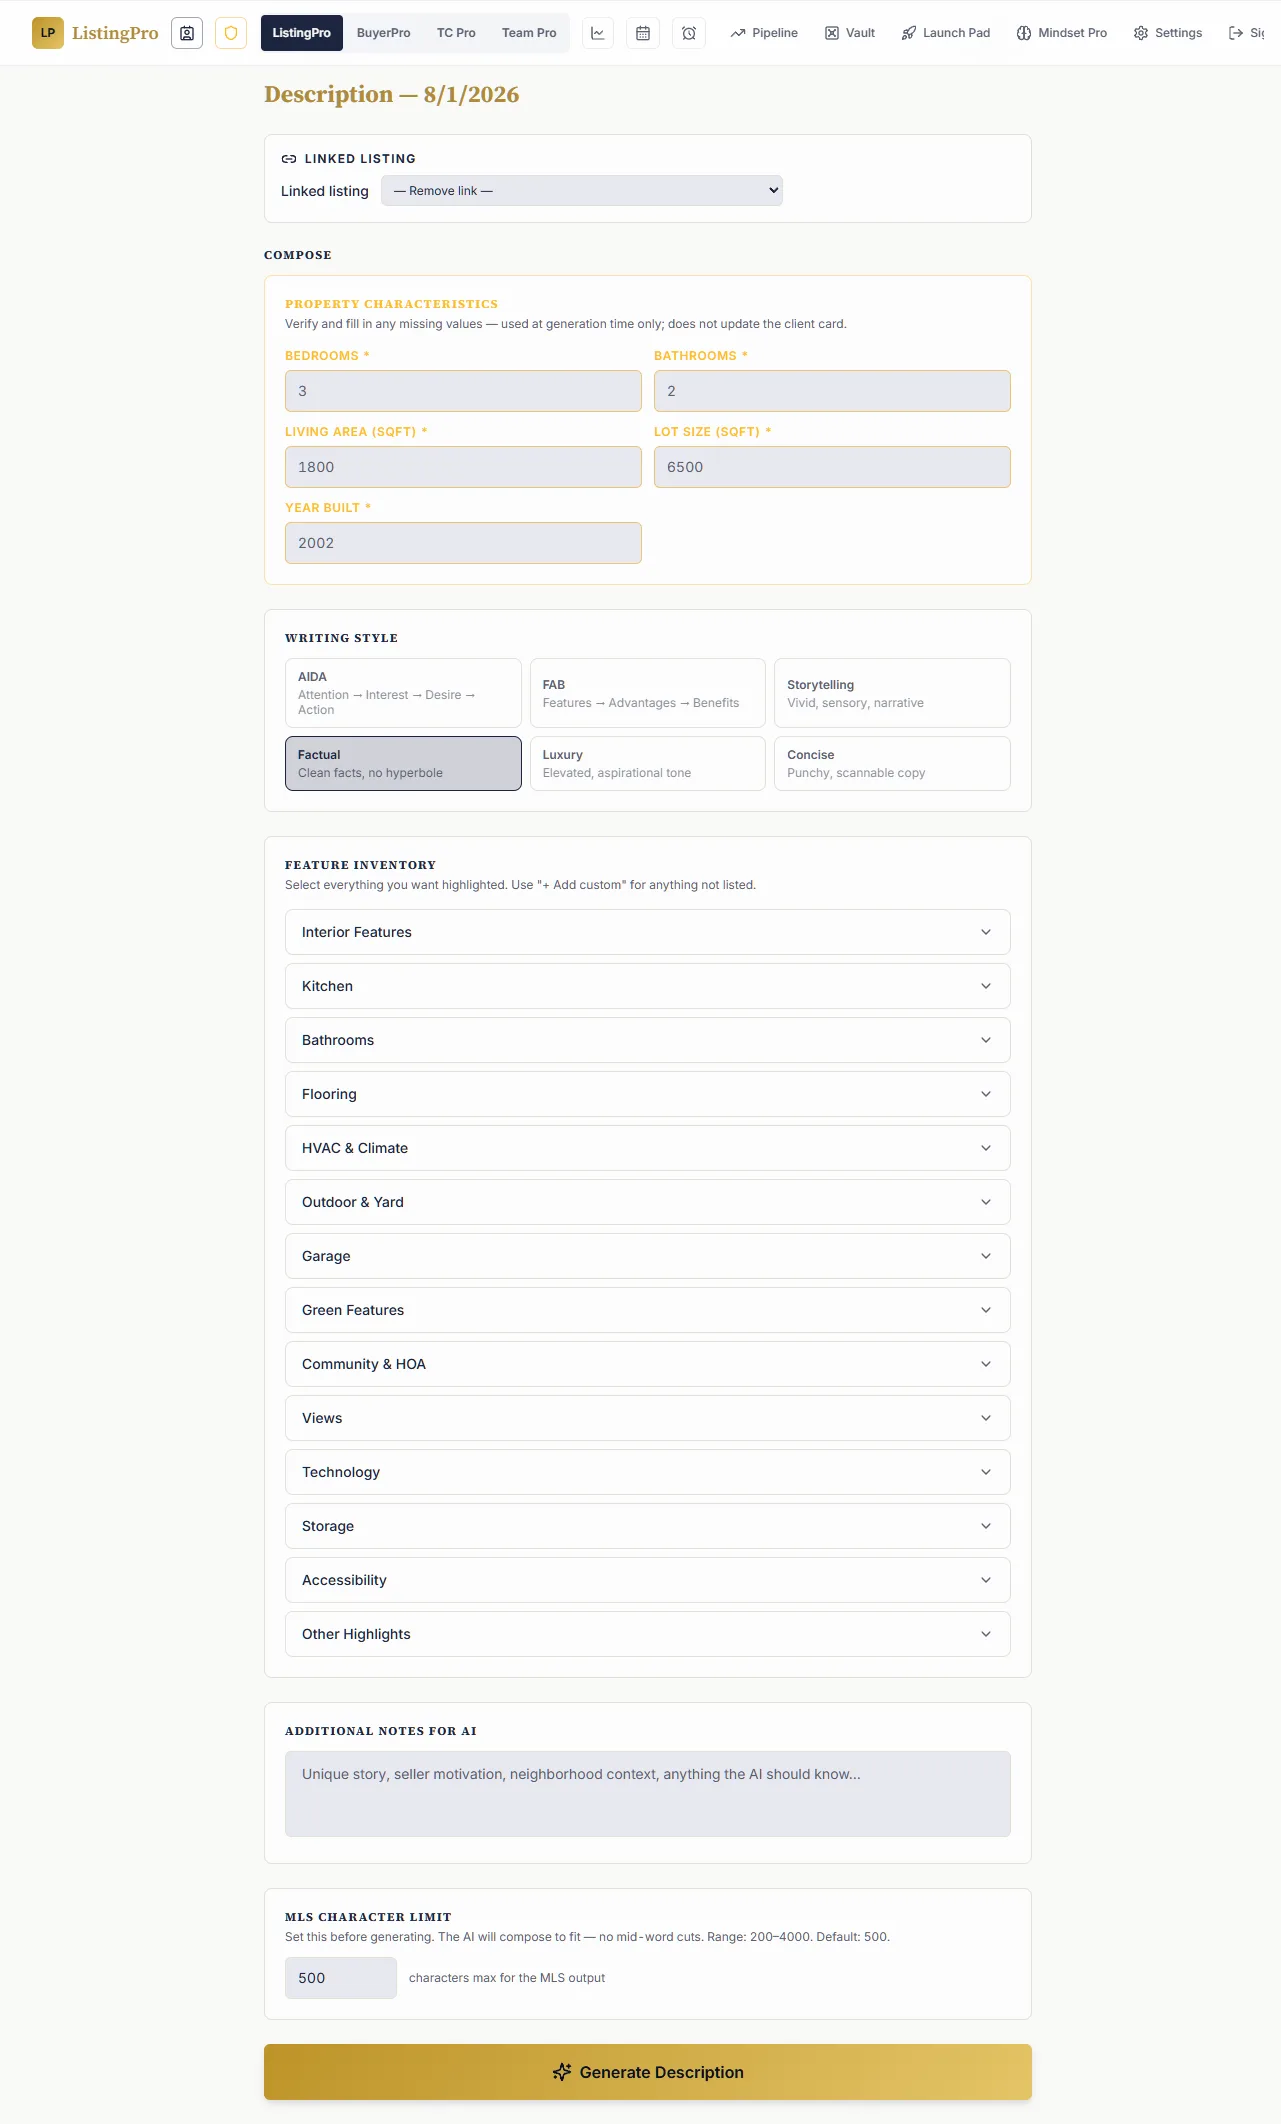The width and height of the screenshot is (1281, 2124).
Task: Go to Pipeline
Action: (764, 33)
